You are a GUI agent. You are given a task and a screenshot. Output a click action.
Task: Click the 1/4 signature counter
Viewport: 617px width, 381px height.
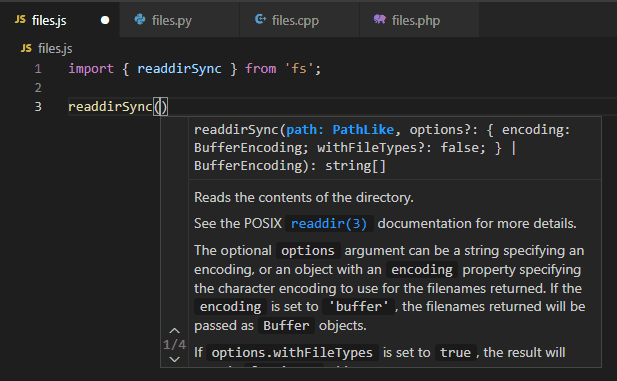coord(174,345)
